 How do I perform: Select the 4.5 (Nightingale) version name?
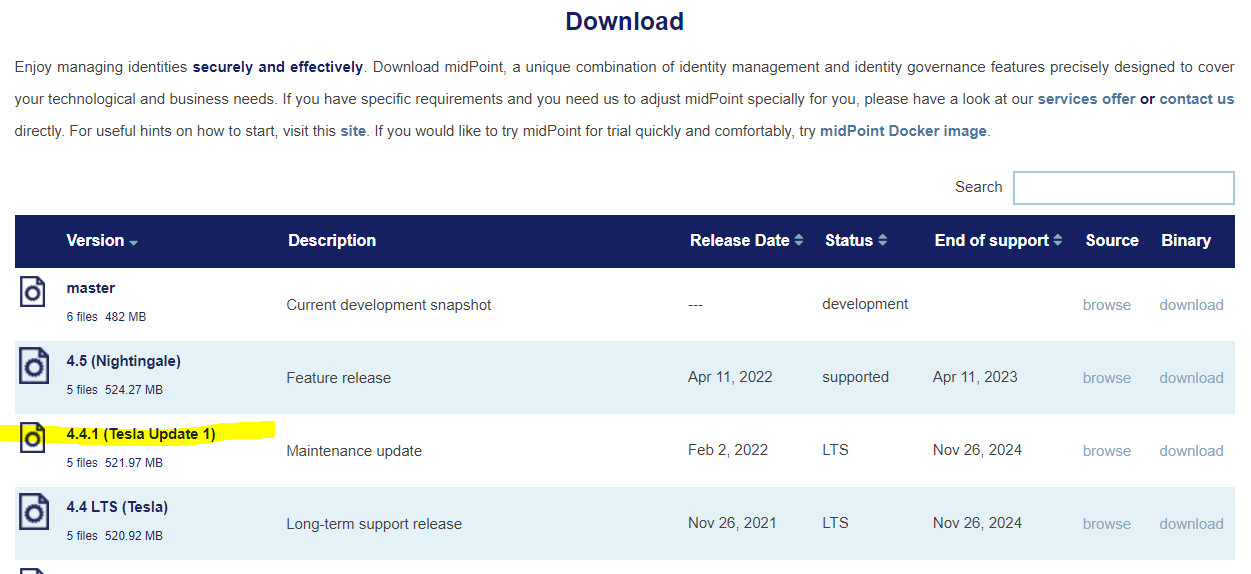tap(124, 361)
